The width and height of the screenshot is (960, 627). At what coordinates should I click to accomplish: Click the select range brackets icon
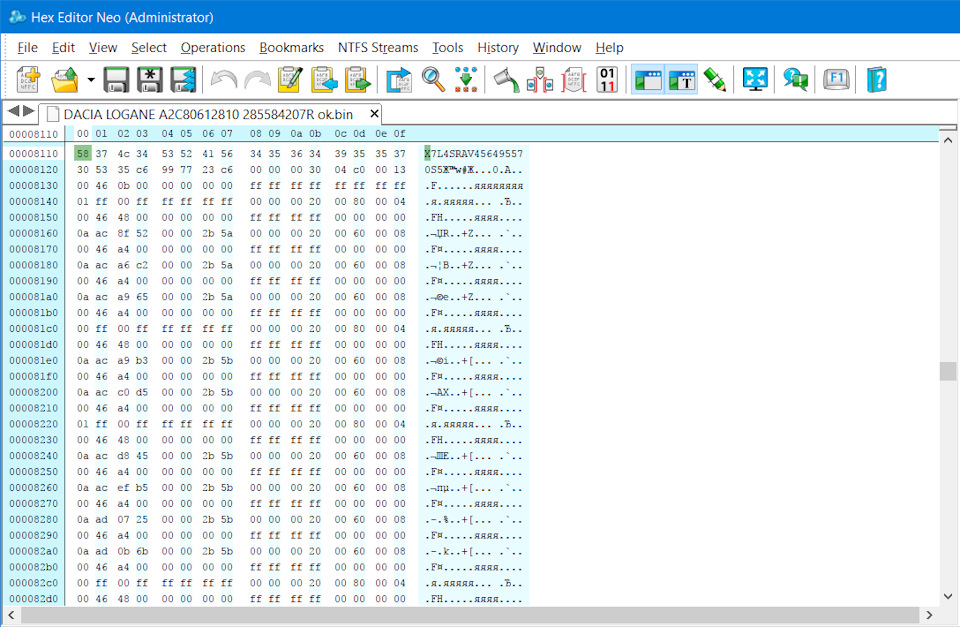[540, 80]
